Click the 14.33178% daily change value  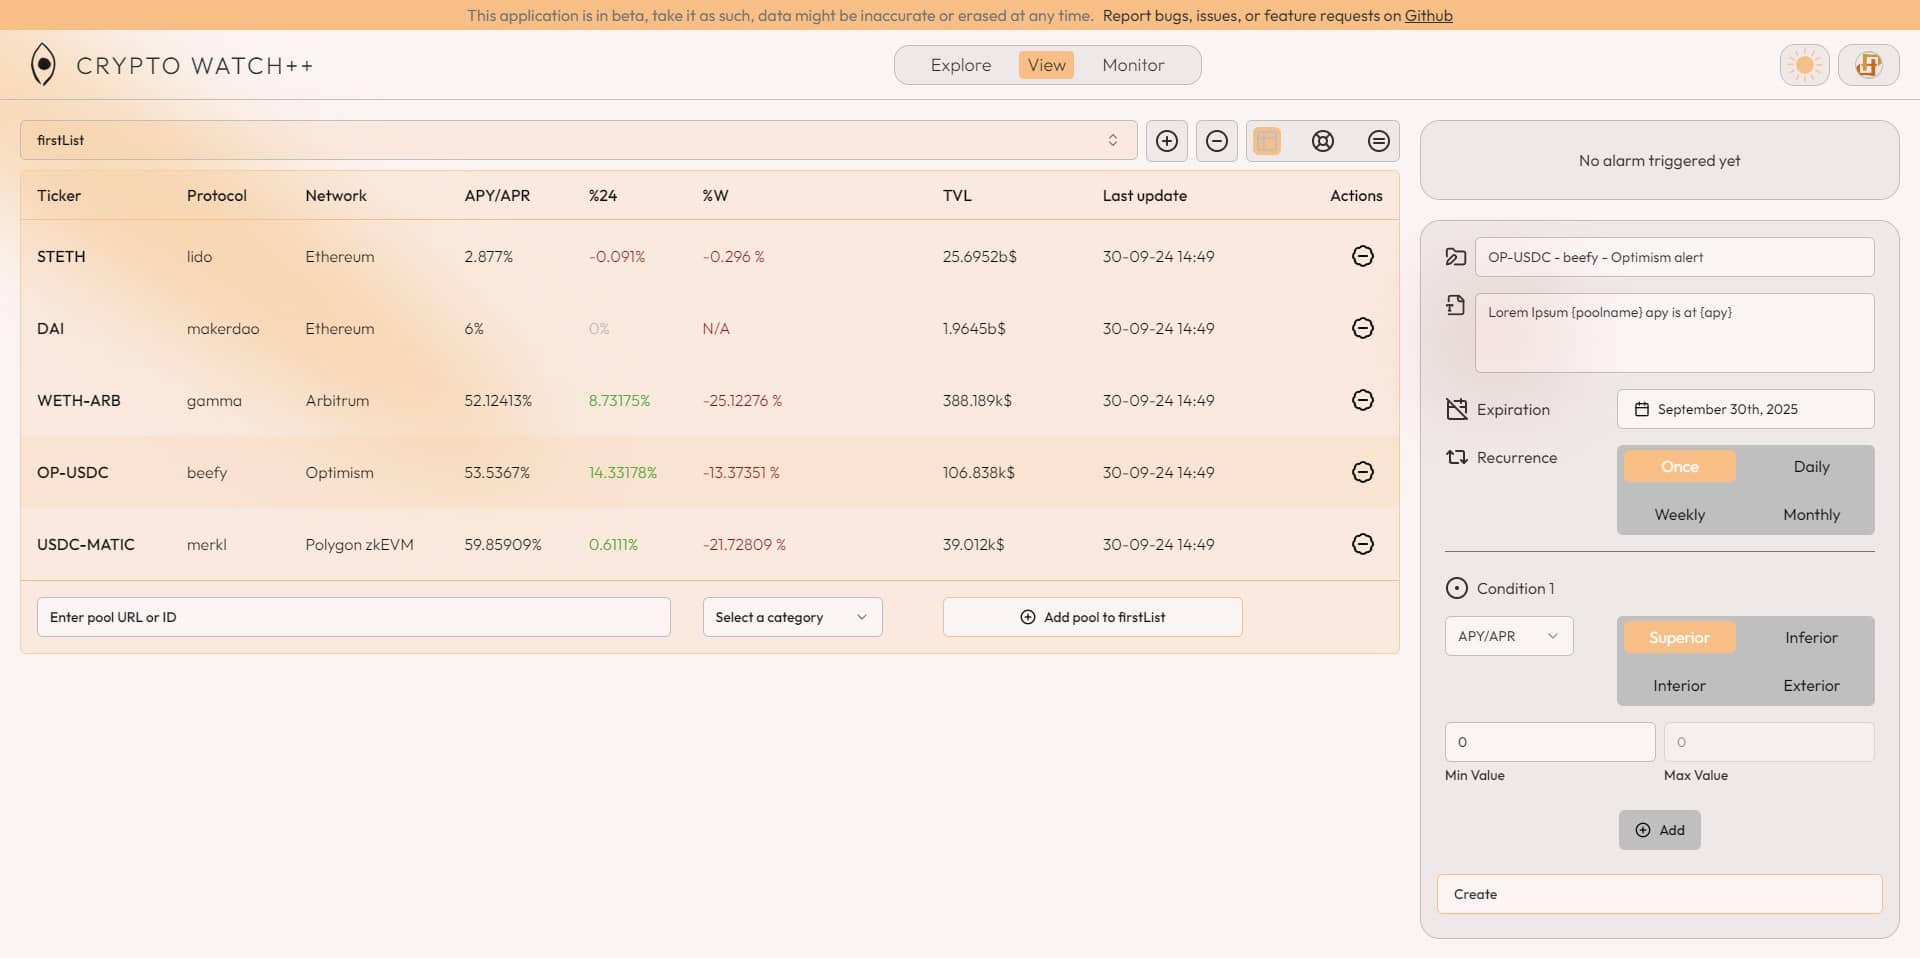(622, 473)
